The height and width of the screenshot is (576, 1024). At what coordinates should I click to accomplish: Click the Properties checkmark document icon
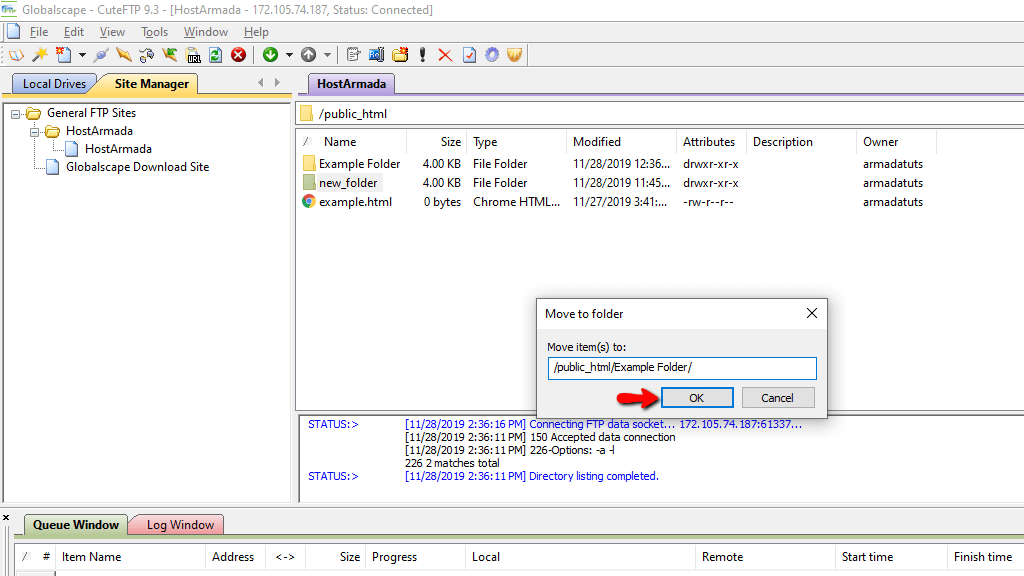pos(470,55)
